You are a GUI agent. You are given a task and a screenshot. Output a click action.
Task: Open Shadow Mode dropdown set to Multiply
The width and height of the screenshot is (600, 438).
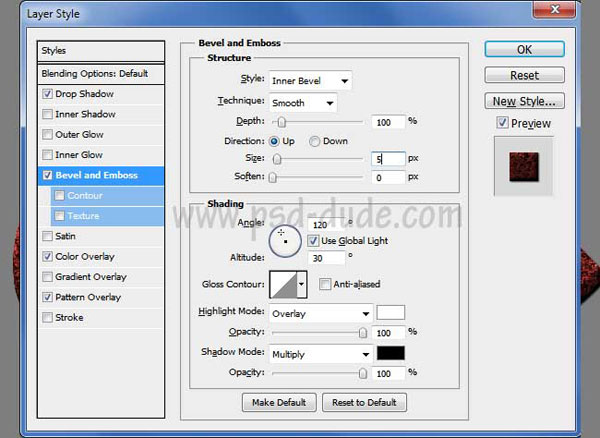click(320, 354)
